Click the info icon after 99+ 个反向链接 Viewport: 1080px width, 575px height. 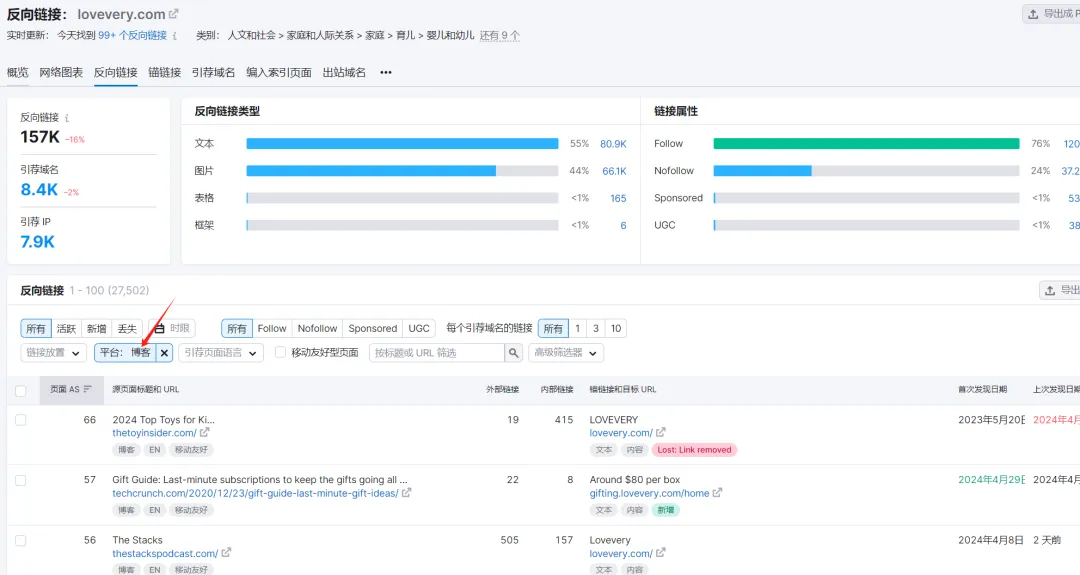pyautogui.click(x=175, y=36)
